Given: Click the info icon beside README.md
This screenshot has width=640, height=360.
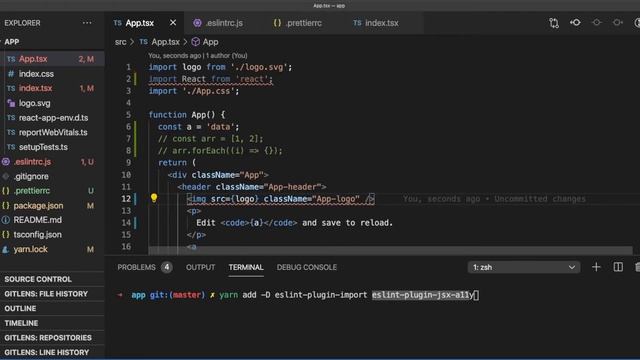Looking at the screenshot, I should (x=6, y=220).
